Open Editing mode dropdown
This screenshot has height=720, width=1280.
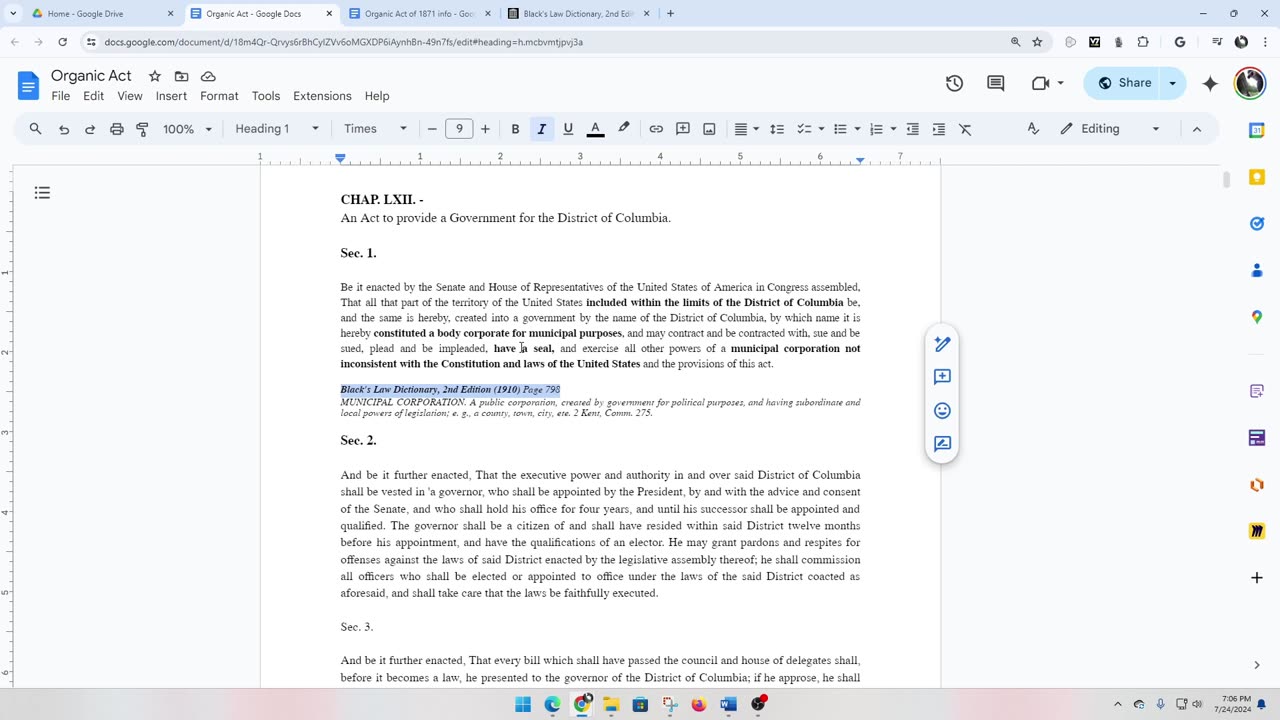pos(1110,129)
